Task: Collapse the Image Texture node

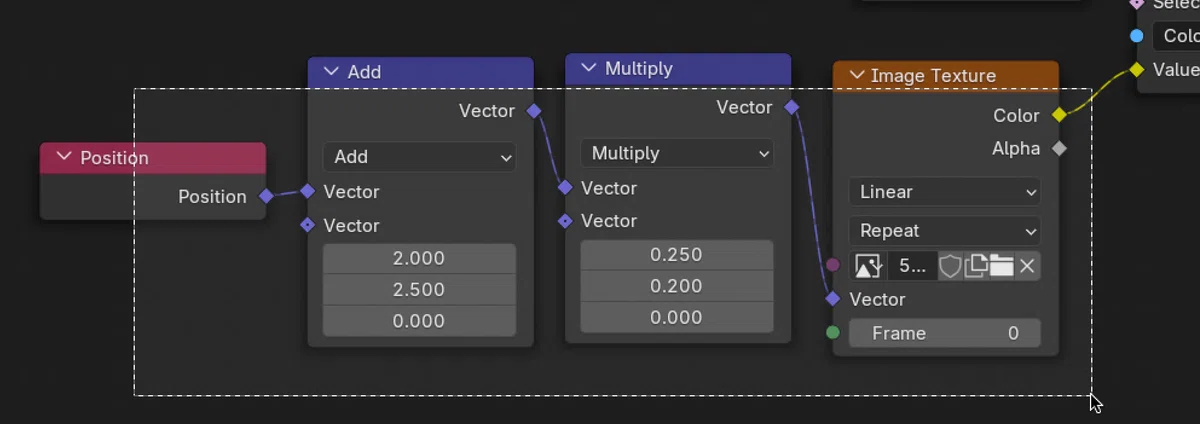Action: pyautogui.click(x=856, y=76)
